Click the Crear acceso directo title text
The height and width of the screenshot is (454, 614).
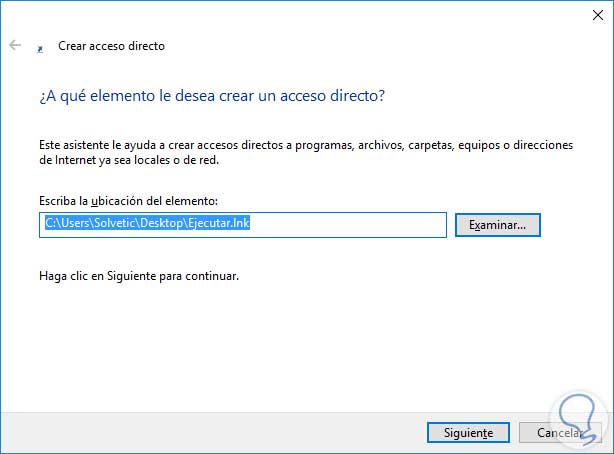click(x=111, y=46)
